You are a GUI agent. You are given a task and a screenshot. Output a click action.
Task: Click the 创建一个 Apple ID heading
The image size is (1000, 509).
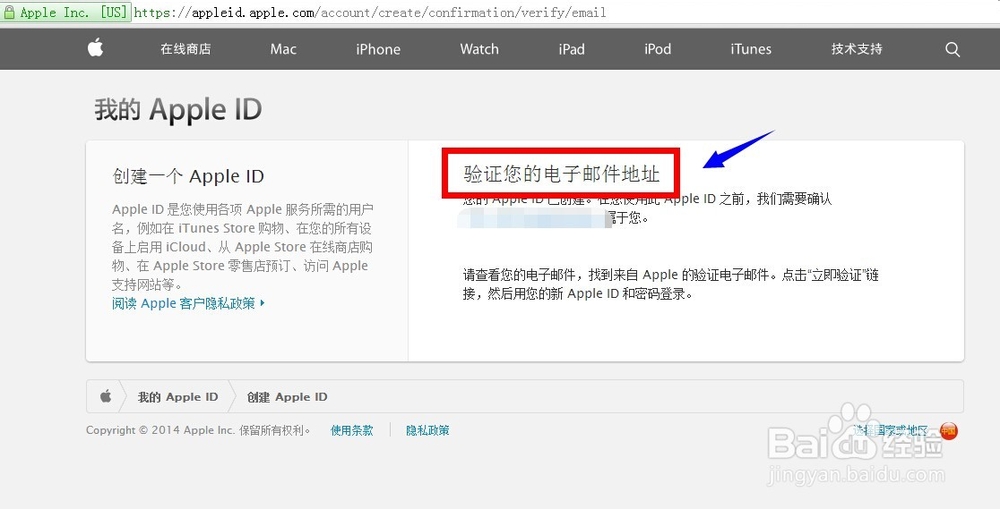pos(188,176)
